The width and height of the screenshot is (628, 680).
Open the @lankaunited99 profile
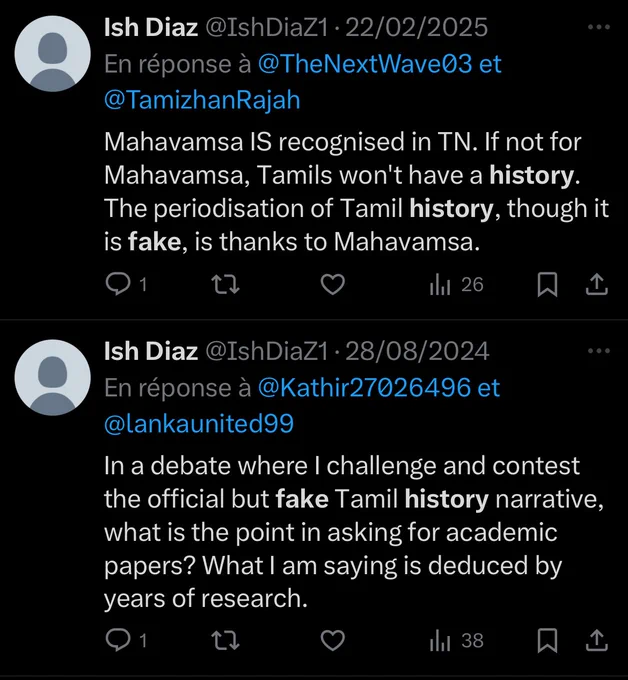click(199, 424)
